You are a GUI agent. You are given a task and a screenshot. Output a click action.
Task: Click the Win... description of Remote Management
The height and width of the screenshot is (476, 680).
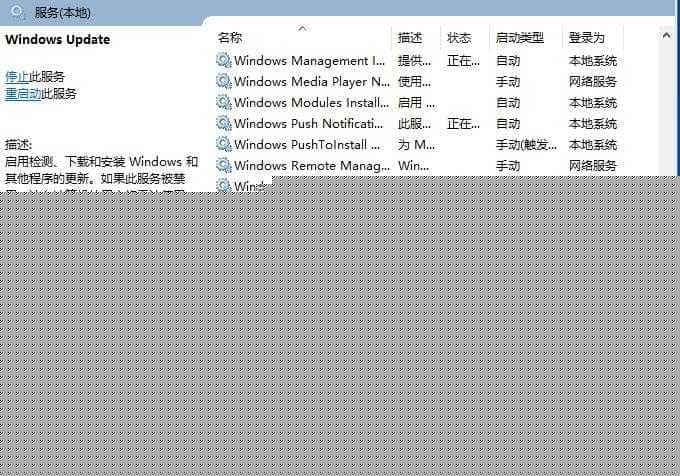point(413,166)
